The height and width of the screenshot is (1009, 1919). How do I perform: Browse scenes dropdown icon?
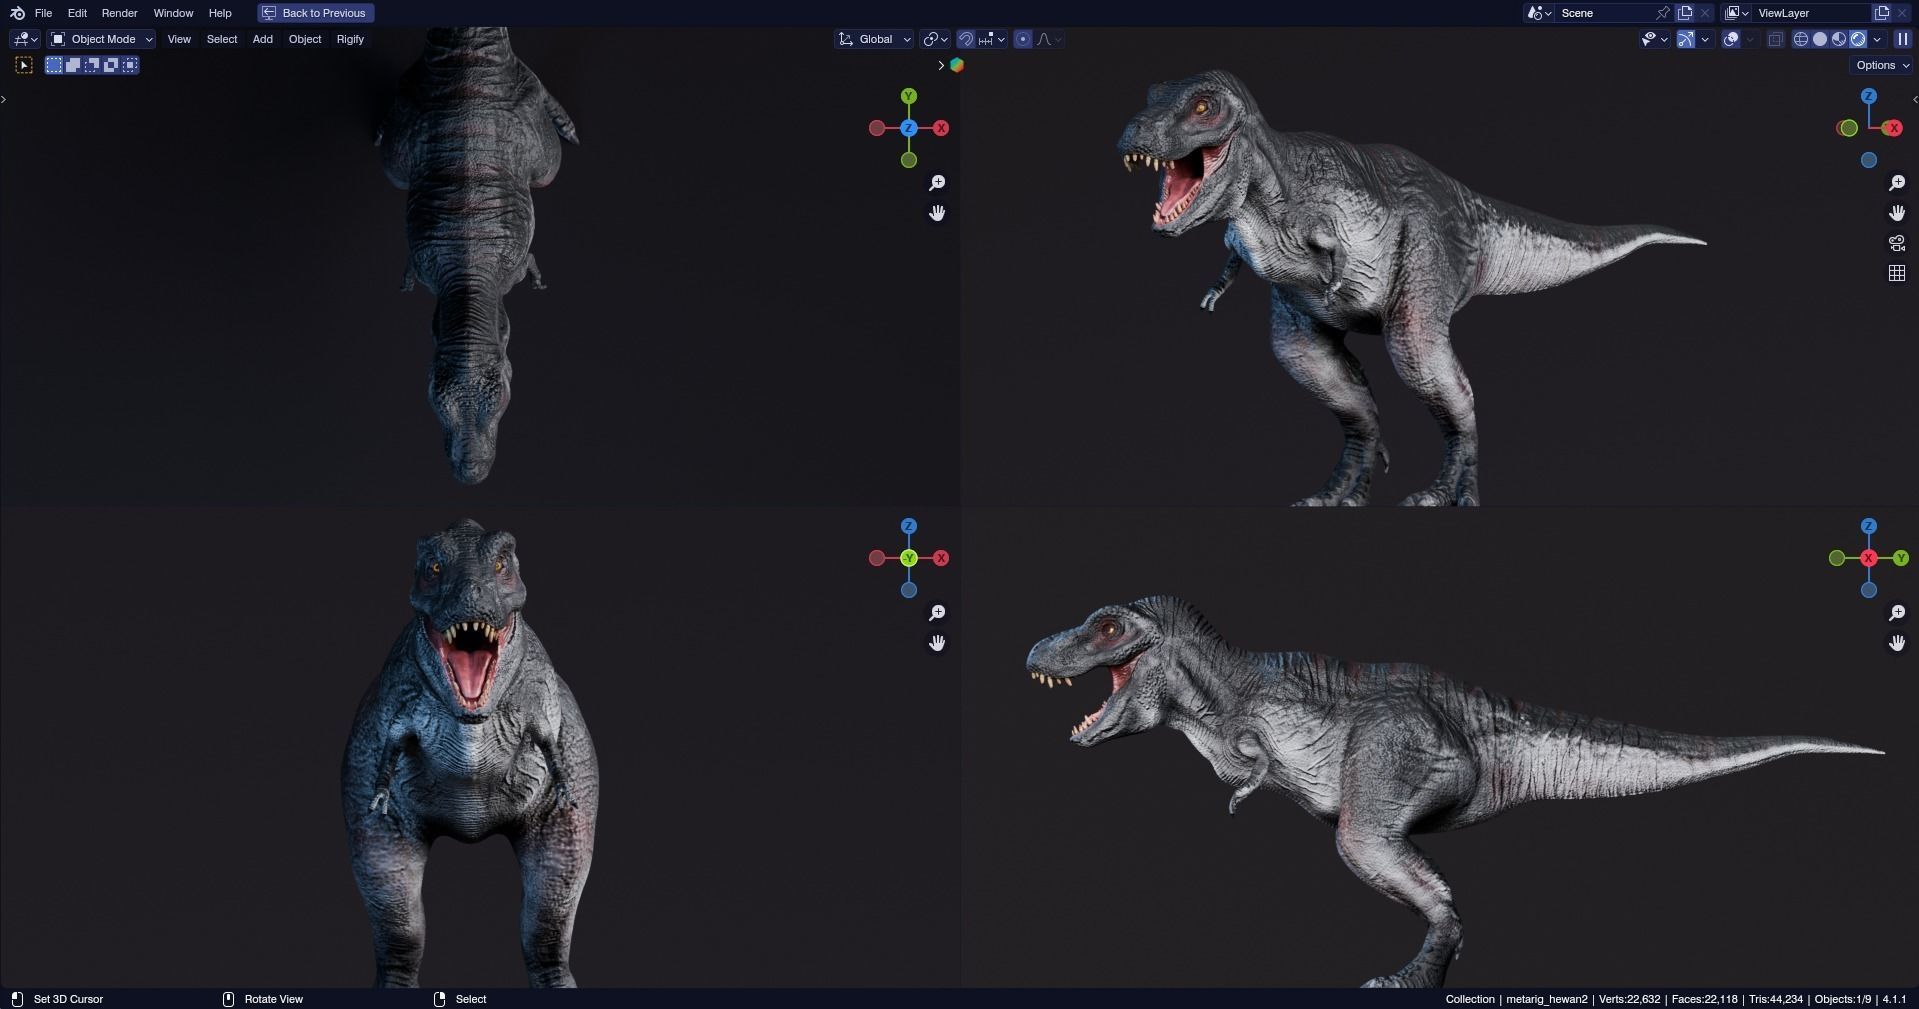1538,13
